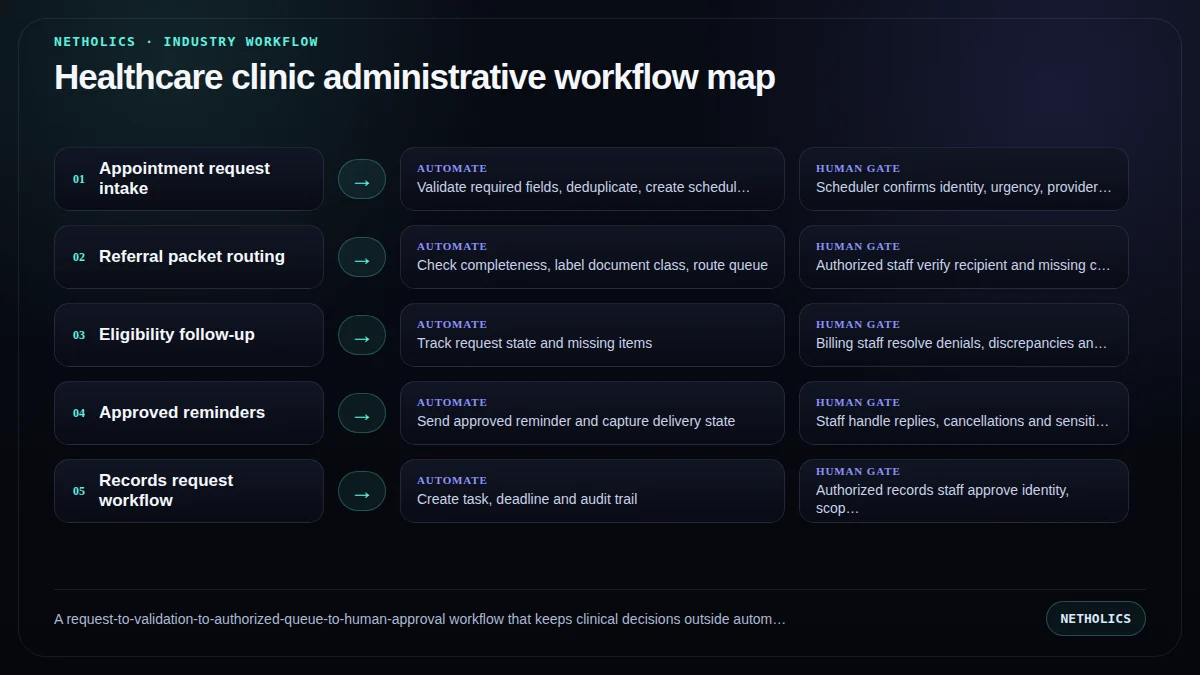
Task: Click the arrow icon beside Referral packet routing
Action: [362, 257]
